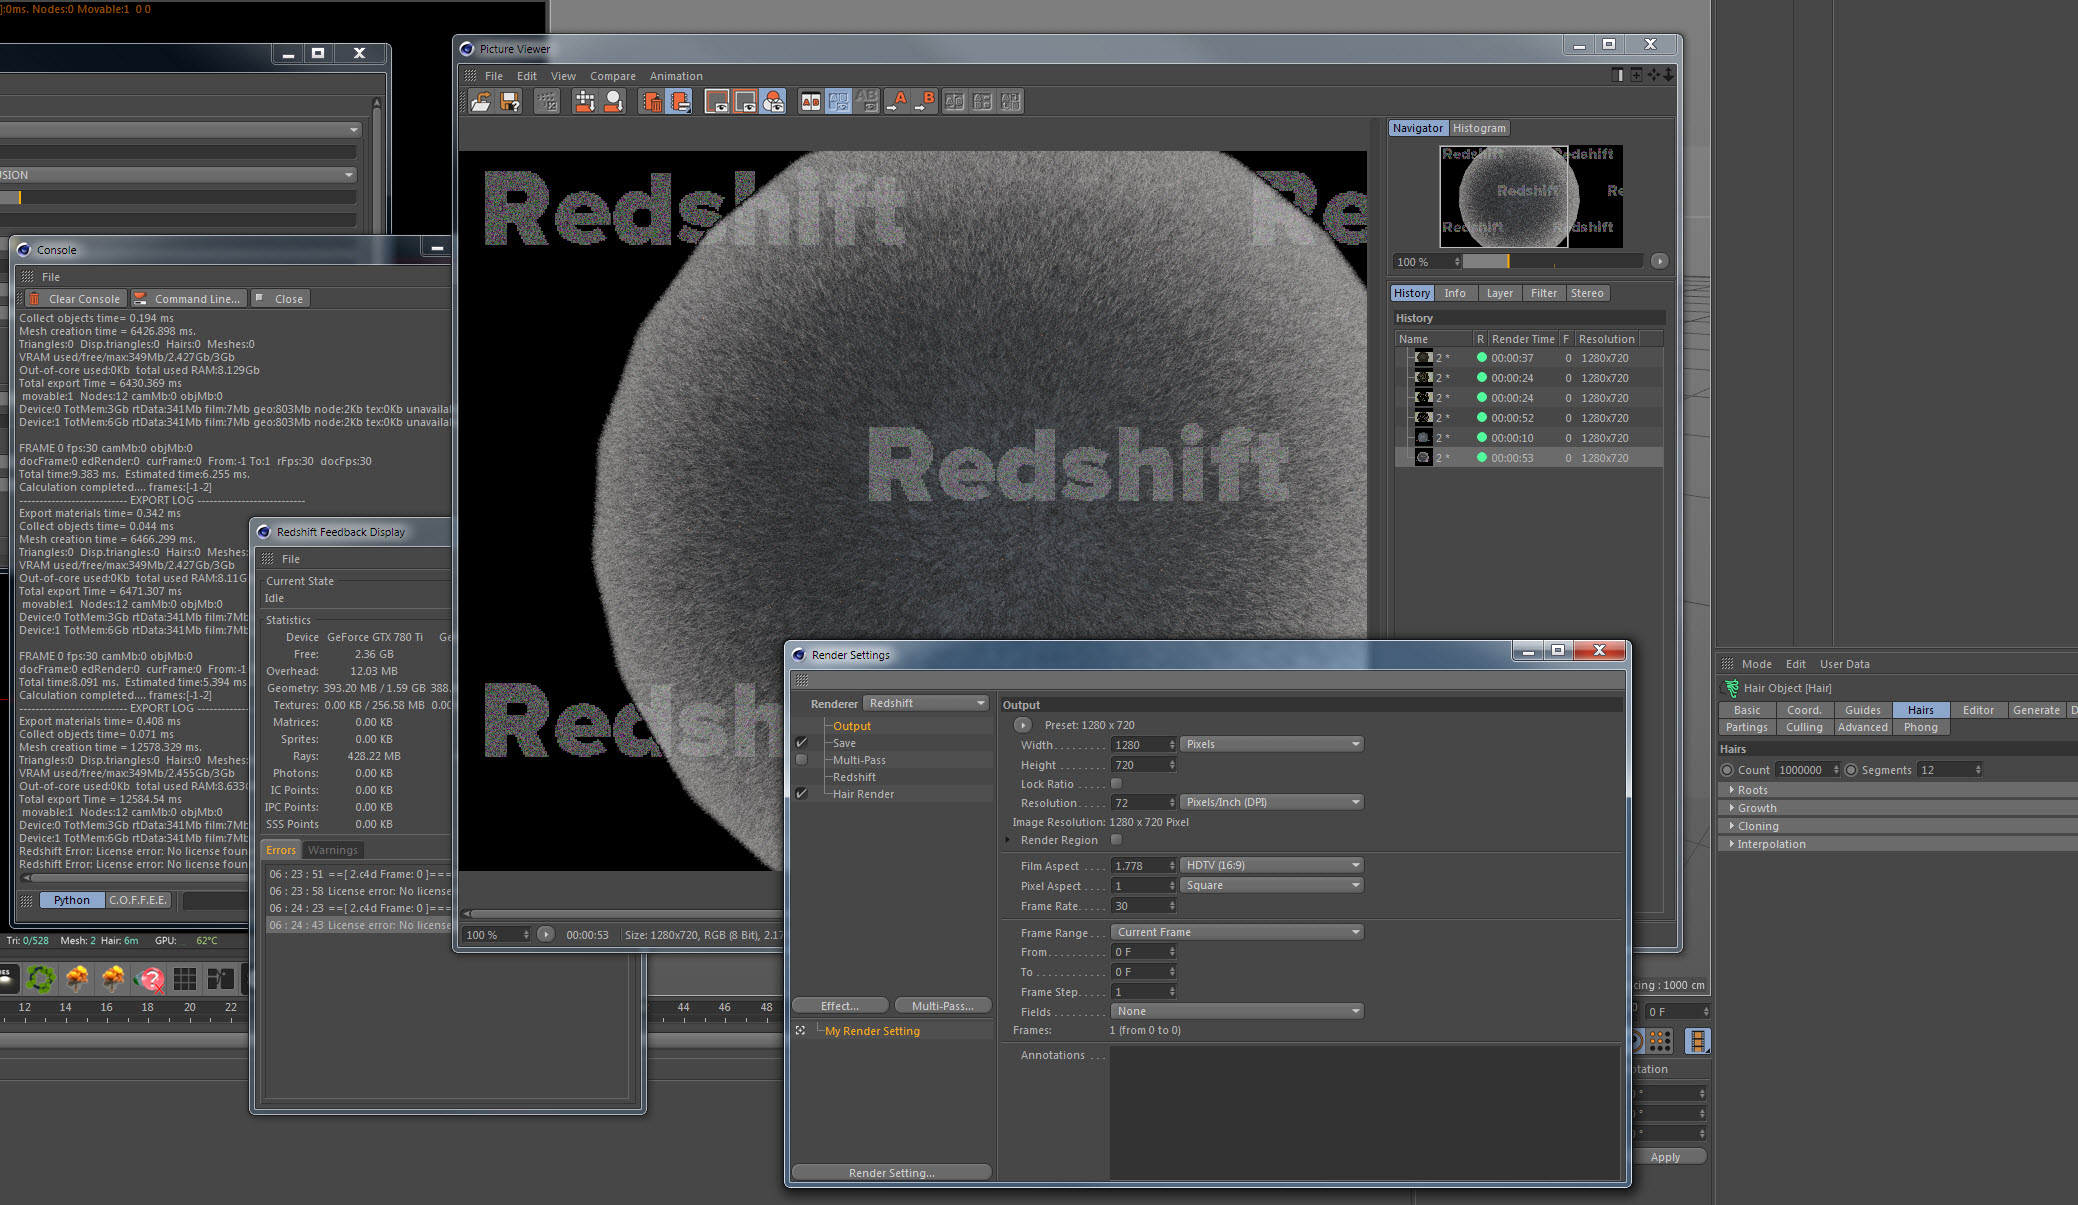Switch to the Histogram tab
Viewport: 2078px width, 1205px height.
1479,128
